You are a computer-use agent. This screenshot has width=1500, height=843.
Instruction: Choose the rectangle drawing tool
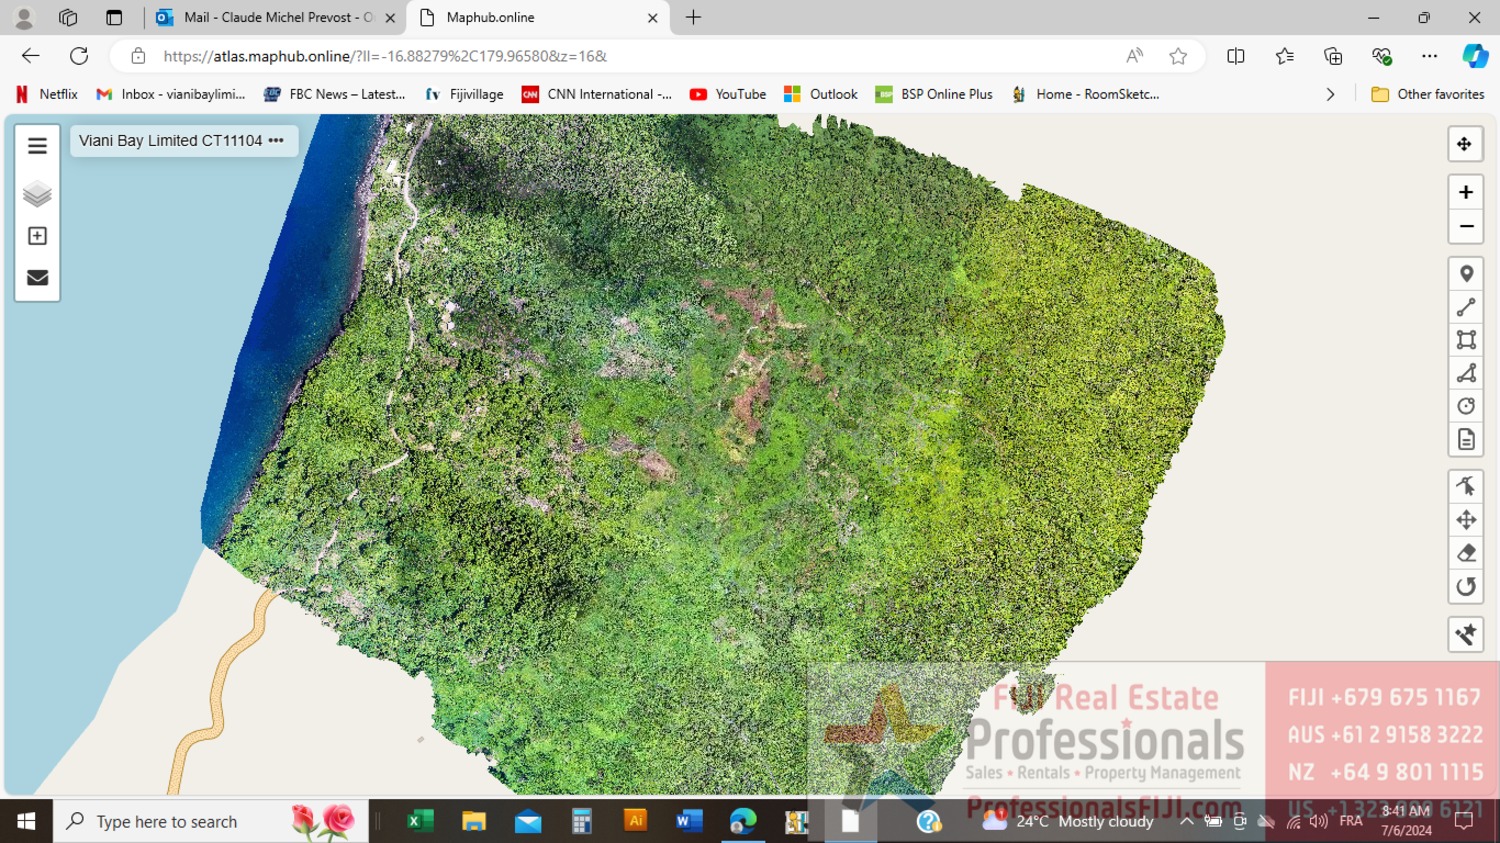click(1466, 340)
